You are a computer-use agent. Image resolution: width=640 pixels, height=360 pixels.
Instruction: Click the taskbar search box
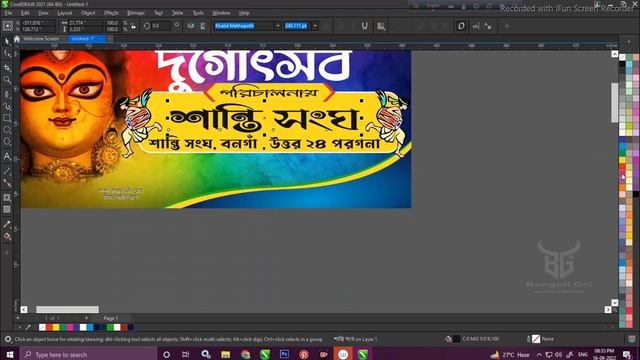(x=89, y=354)
